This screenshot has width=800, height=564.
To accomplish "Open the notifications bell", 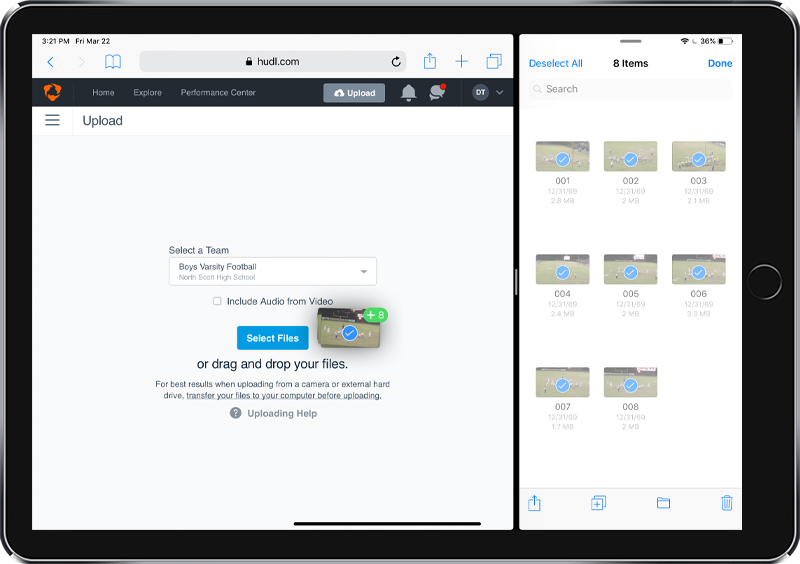I will coord(408,93).
